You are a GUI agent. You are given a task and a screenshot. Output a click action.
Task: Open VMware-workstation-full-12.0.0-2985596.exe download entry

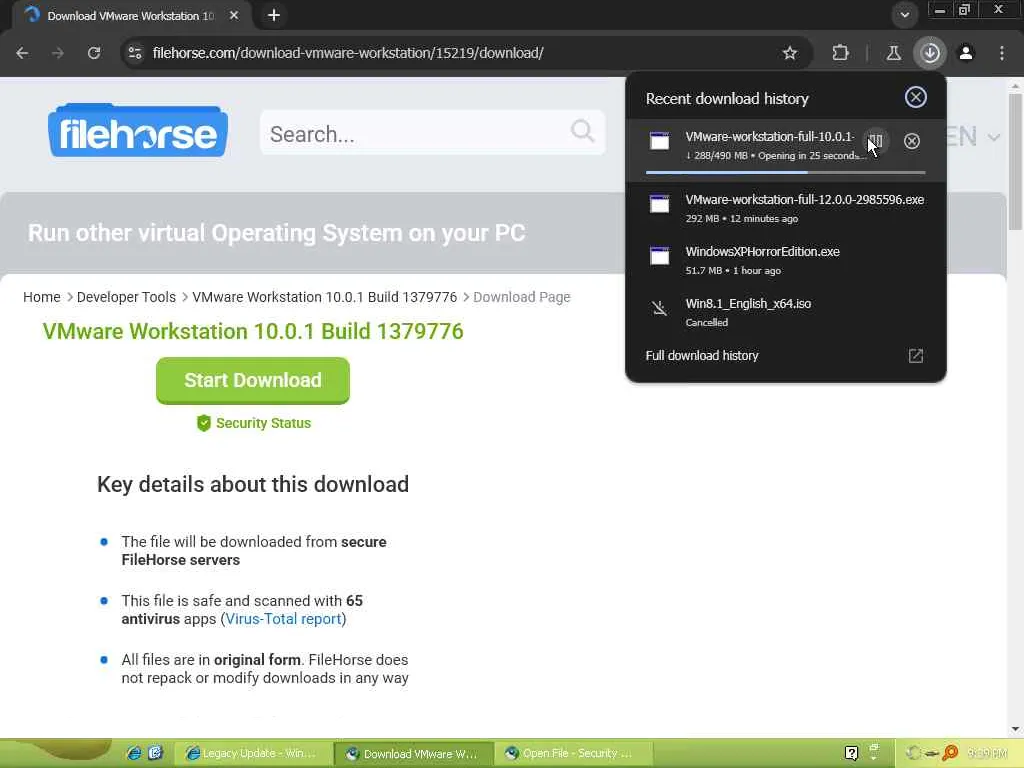pos(786,208)
